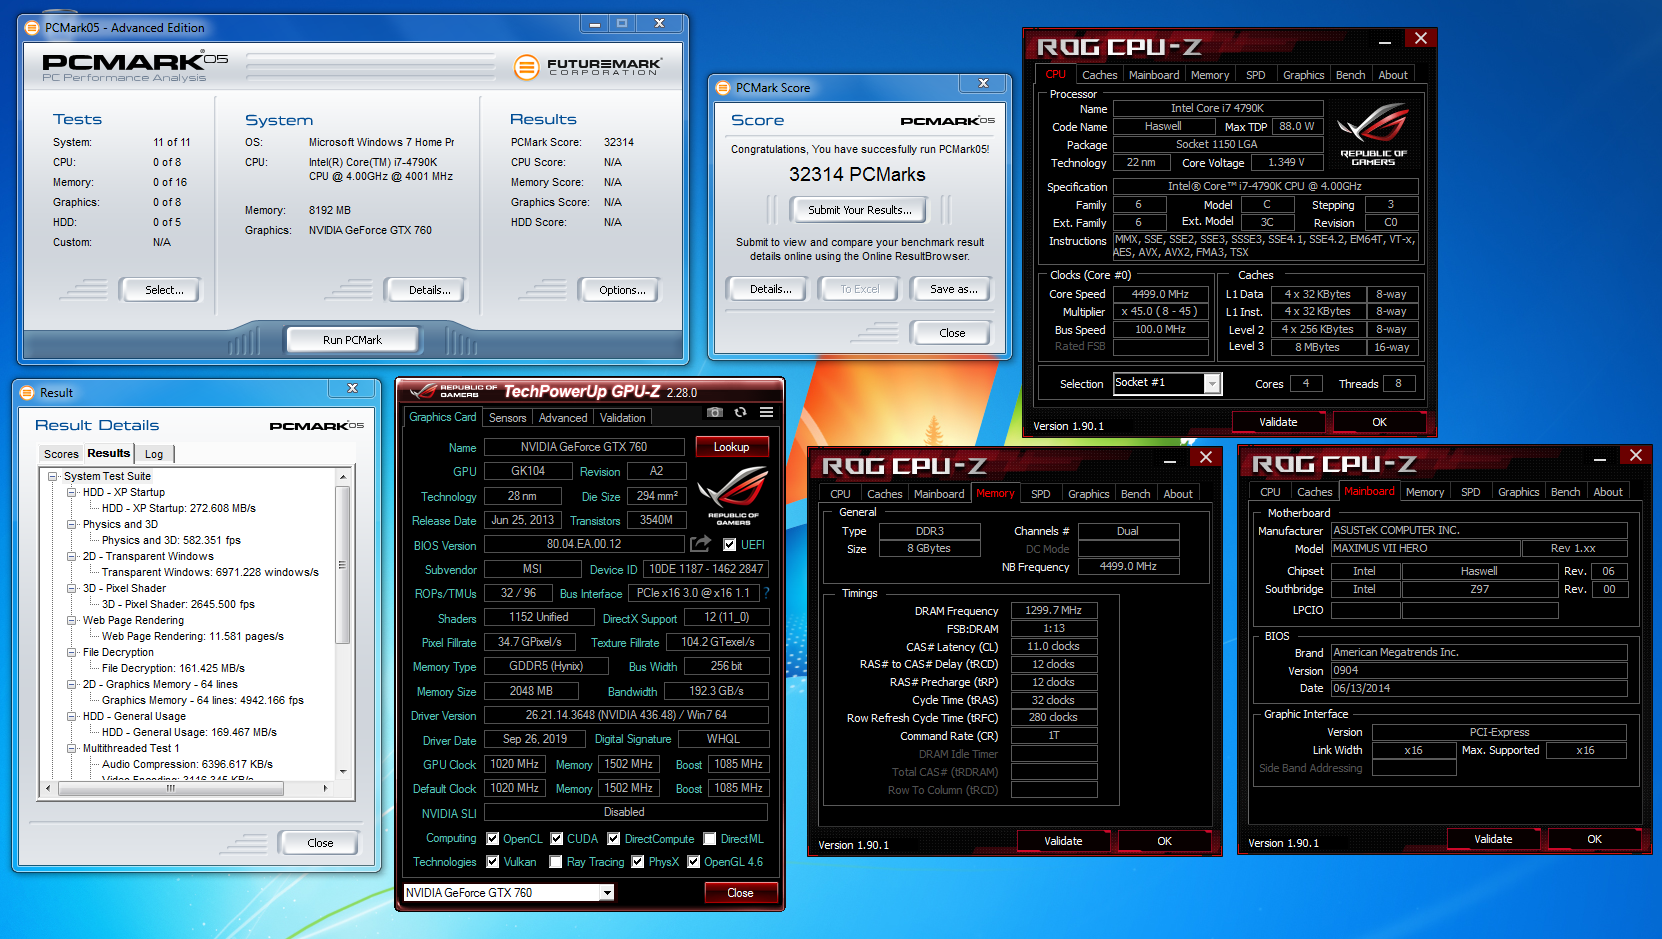Enable the Ray Tracing checkbox
Viewport: 1662px width, 939px height.
click(x=556, y=861)
